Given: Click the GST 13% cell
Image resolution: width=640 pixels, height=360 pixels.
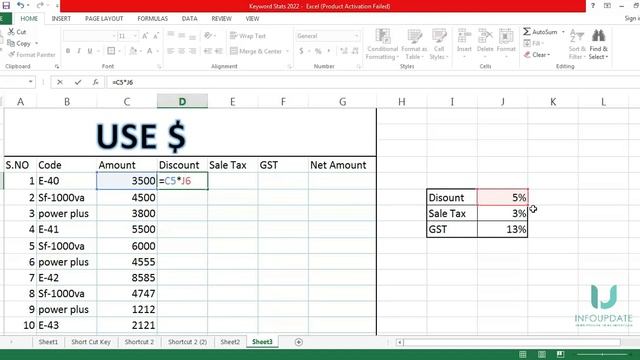Looking at the screenshot, I should (x=502, y=229).
